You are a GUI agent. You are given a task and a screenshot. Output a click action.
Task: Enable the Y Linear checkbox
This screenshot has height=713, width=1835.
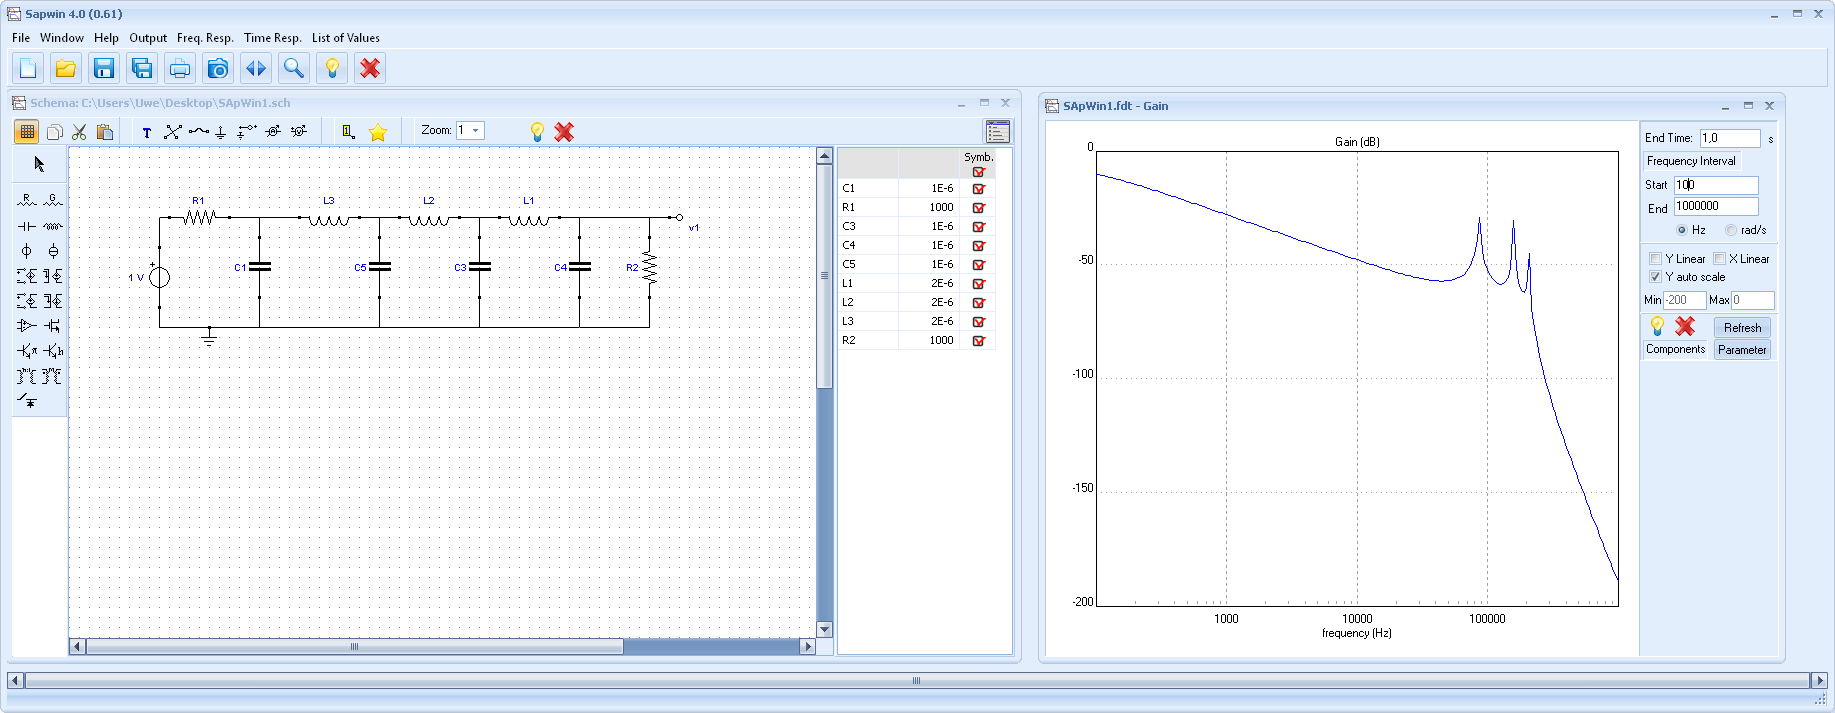pos(1656,259)
